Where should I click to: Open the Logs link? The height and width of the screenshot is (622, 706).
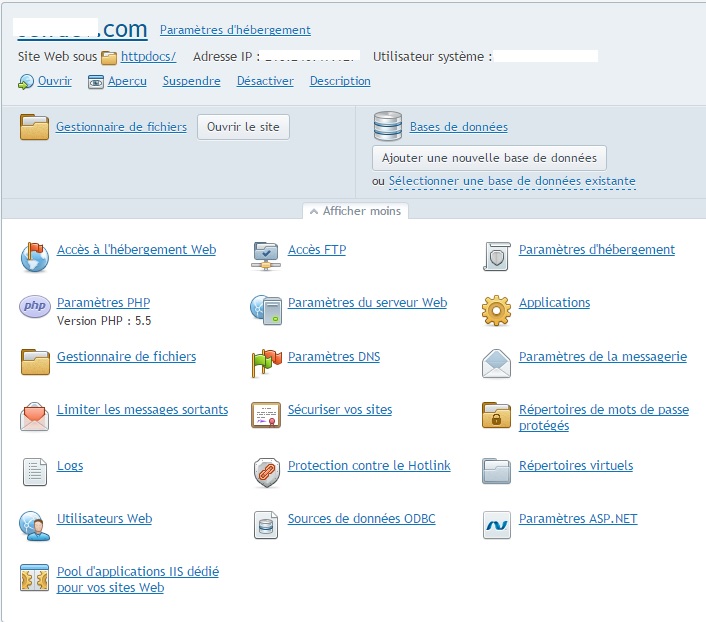[70, 465]
